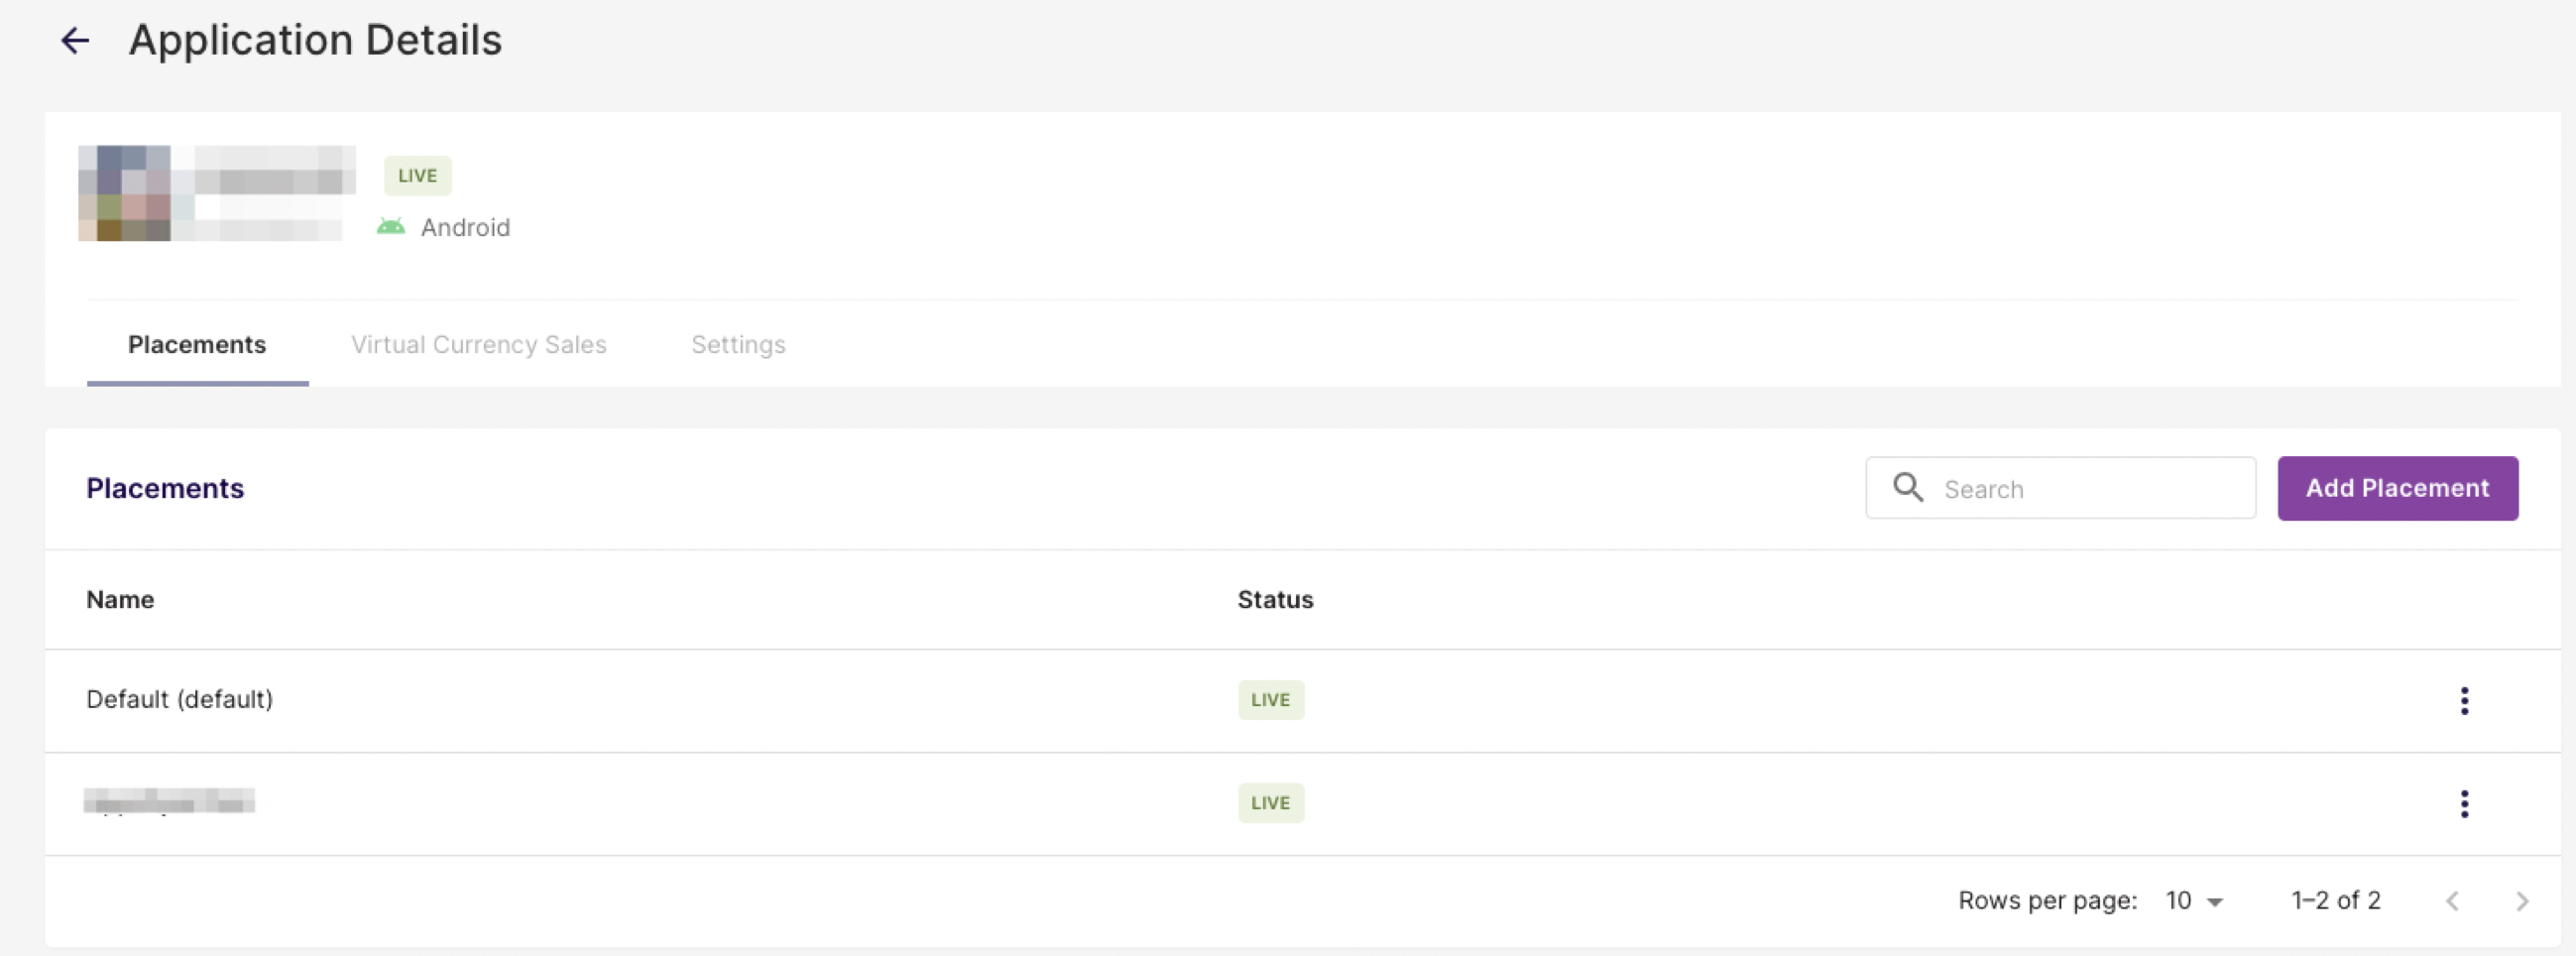Image resolution: width=2576 pixels, height=956 pixels.
Task: Click the pixelated application thumbnail
Action: click(124, 193)
